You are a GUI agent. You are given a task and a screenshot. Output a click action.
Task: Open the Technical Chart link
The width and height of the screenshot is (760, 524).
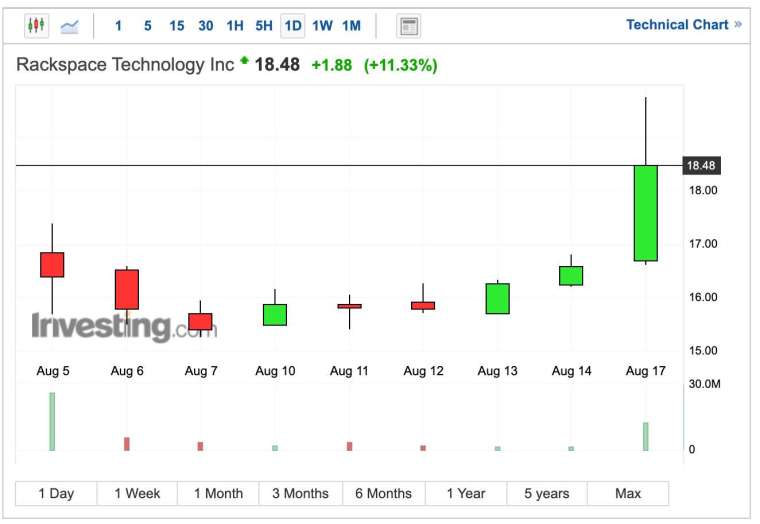pyautogui.click(x=683, y=25)
